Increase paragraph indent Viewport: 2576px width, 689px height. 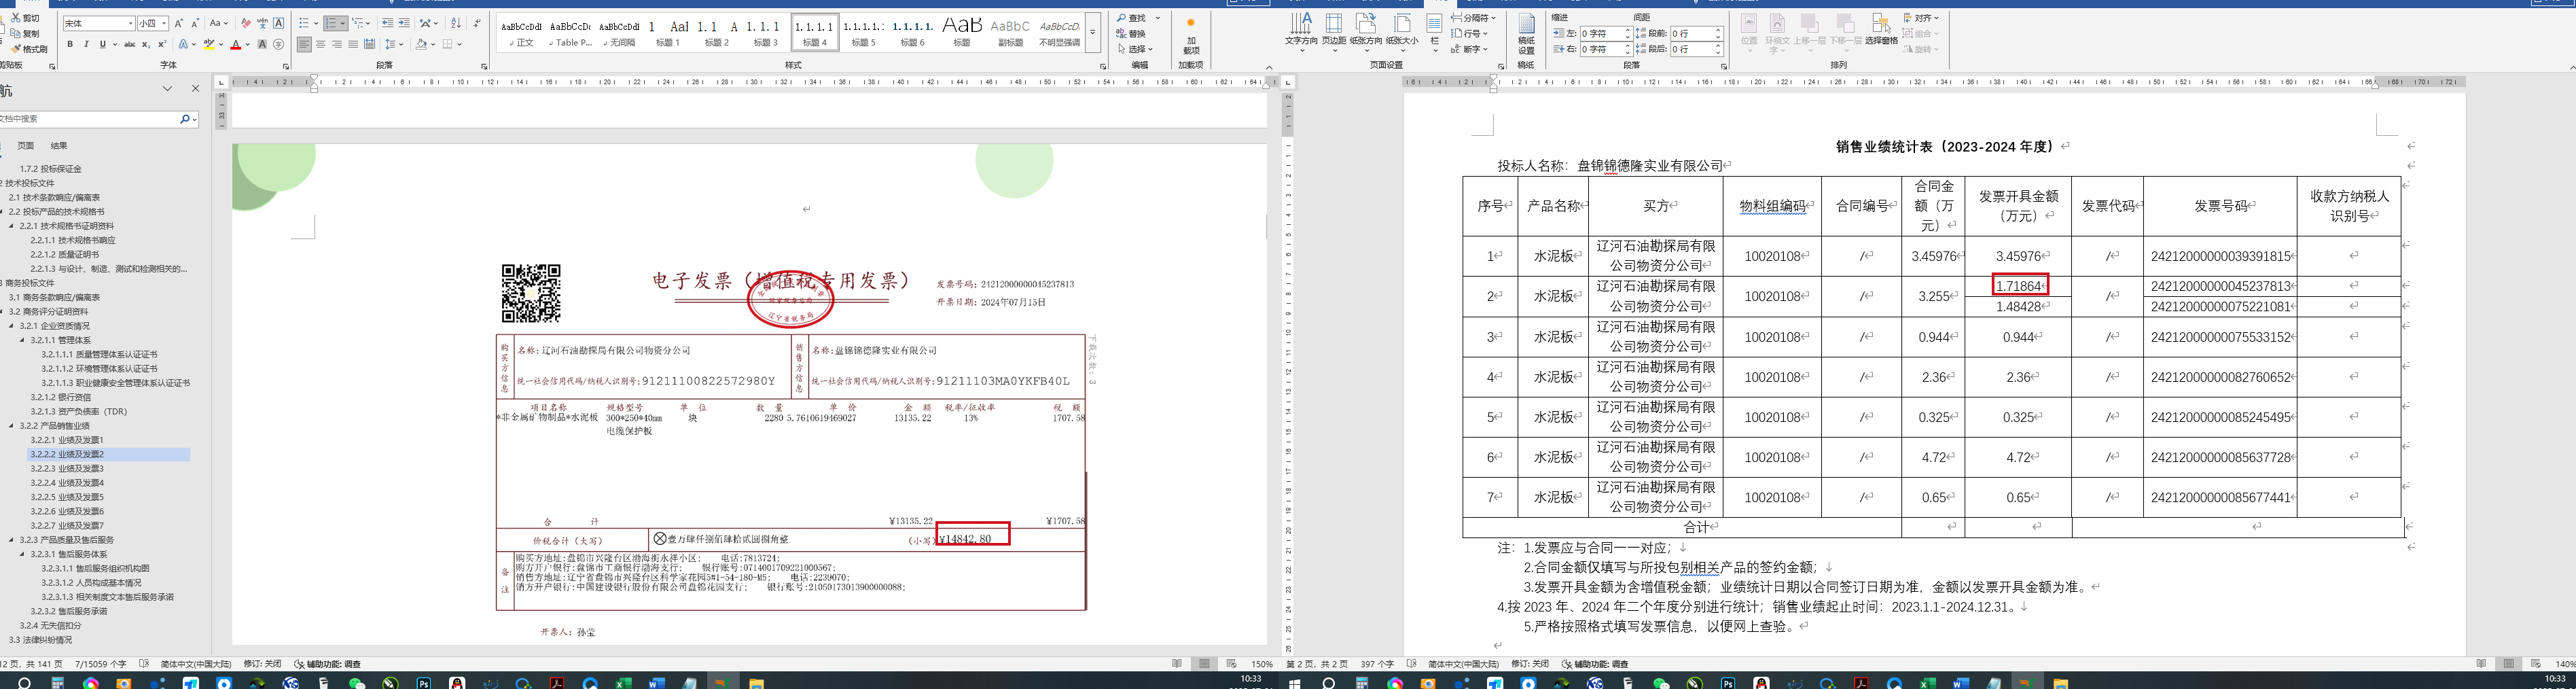click(404, 23)
